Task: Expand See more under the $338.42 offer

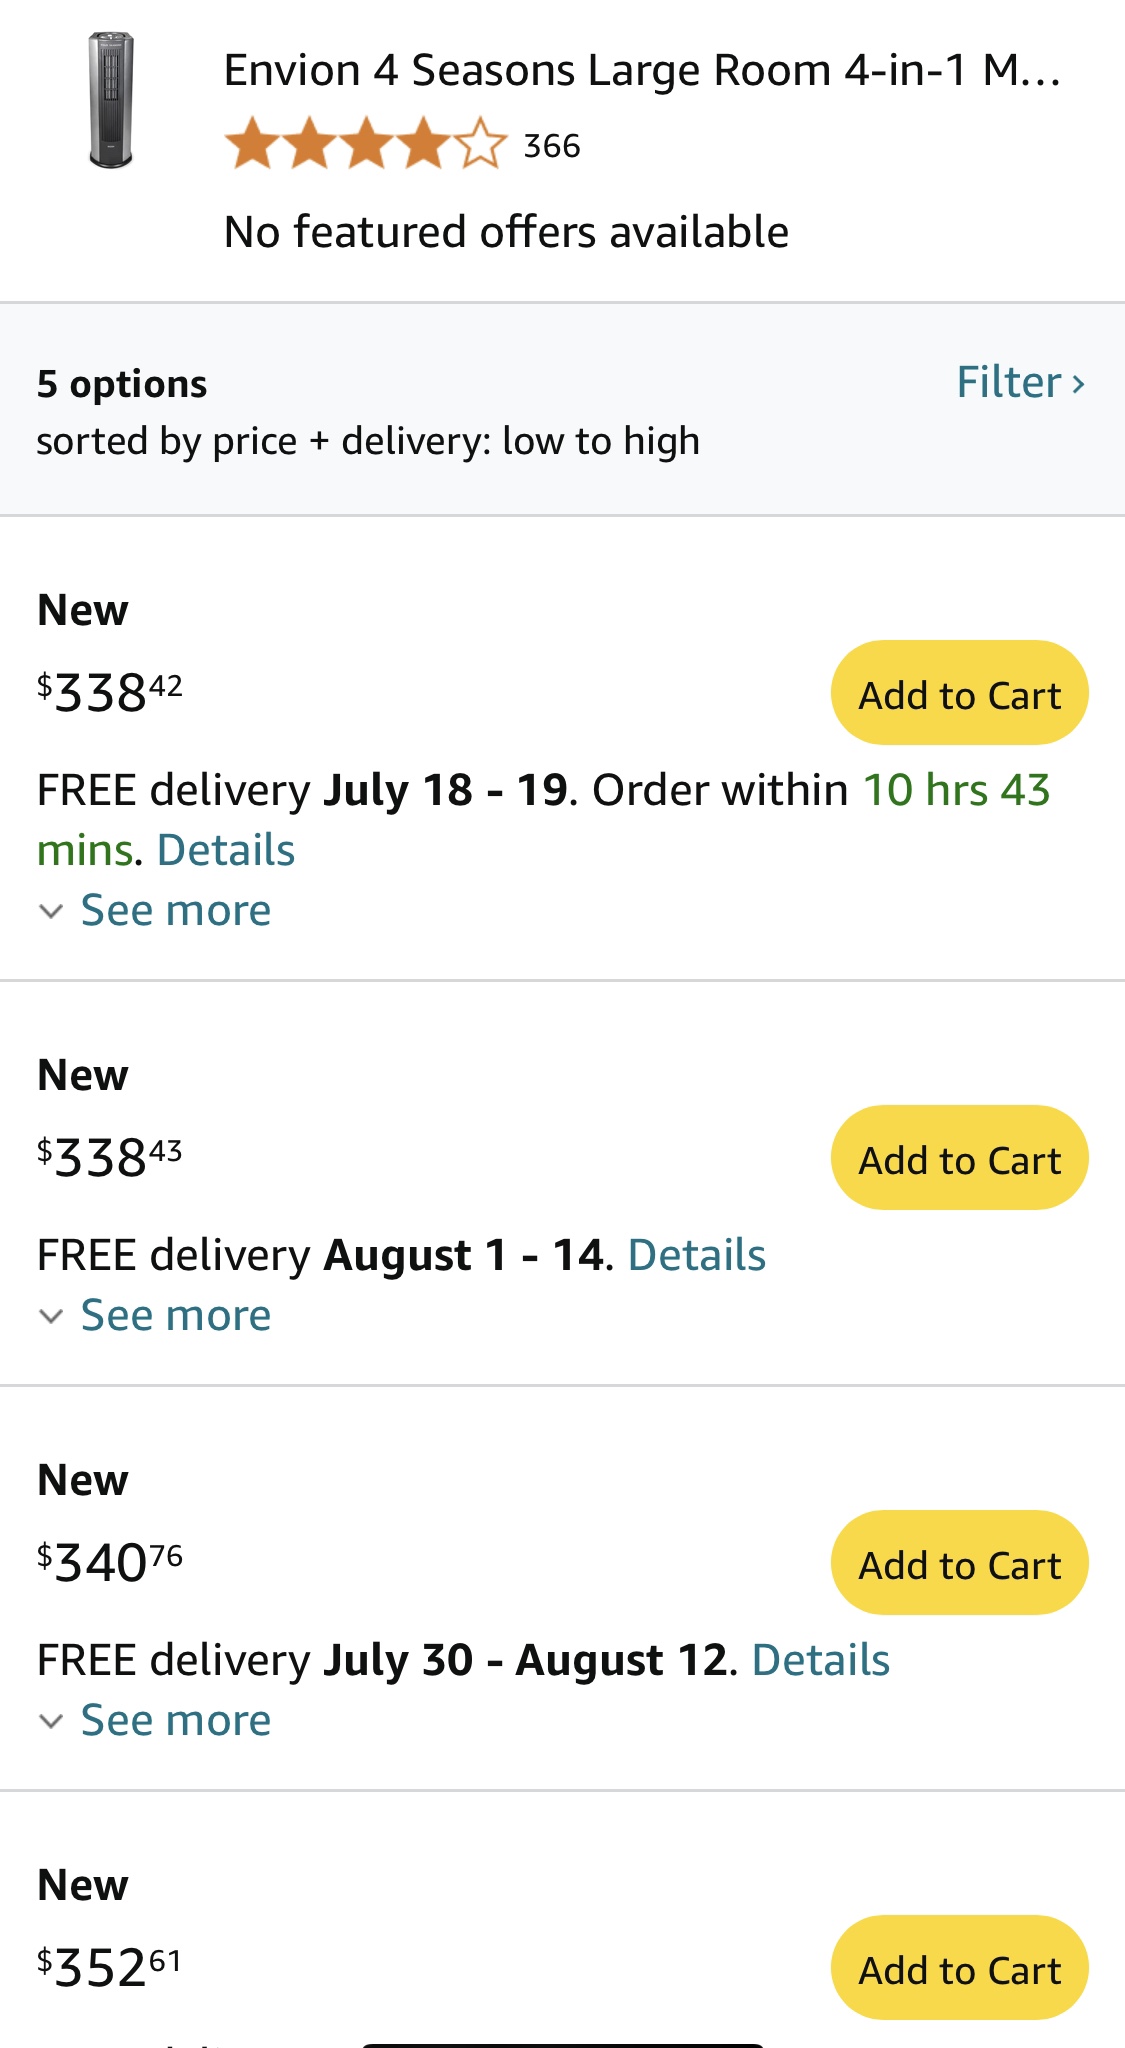Action: tap(175, 910)
